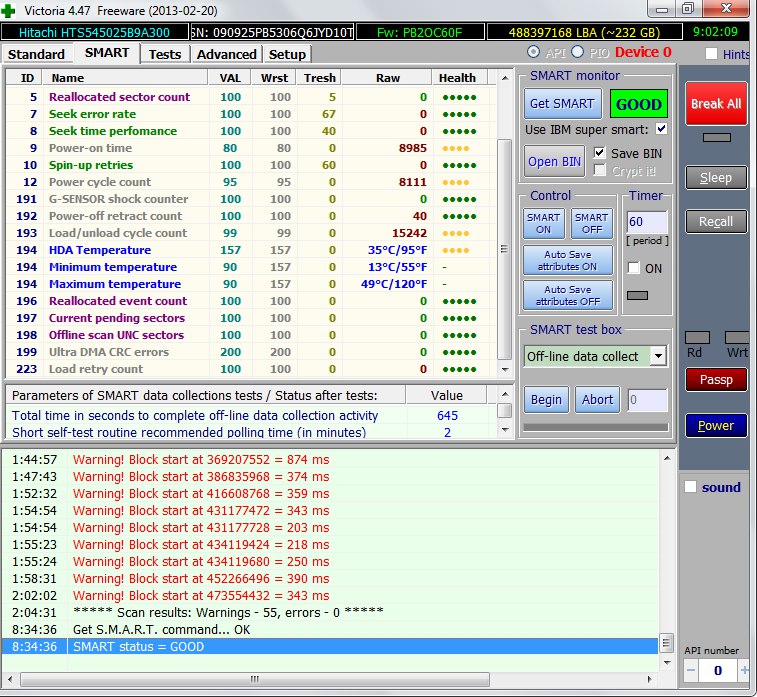Image resolution: width=757 pixels, height=697 pixels.
Task: Open the Advanced tab
Action: pyautogui.click(x=226, y=54)
